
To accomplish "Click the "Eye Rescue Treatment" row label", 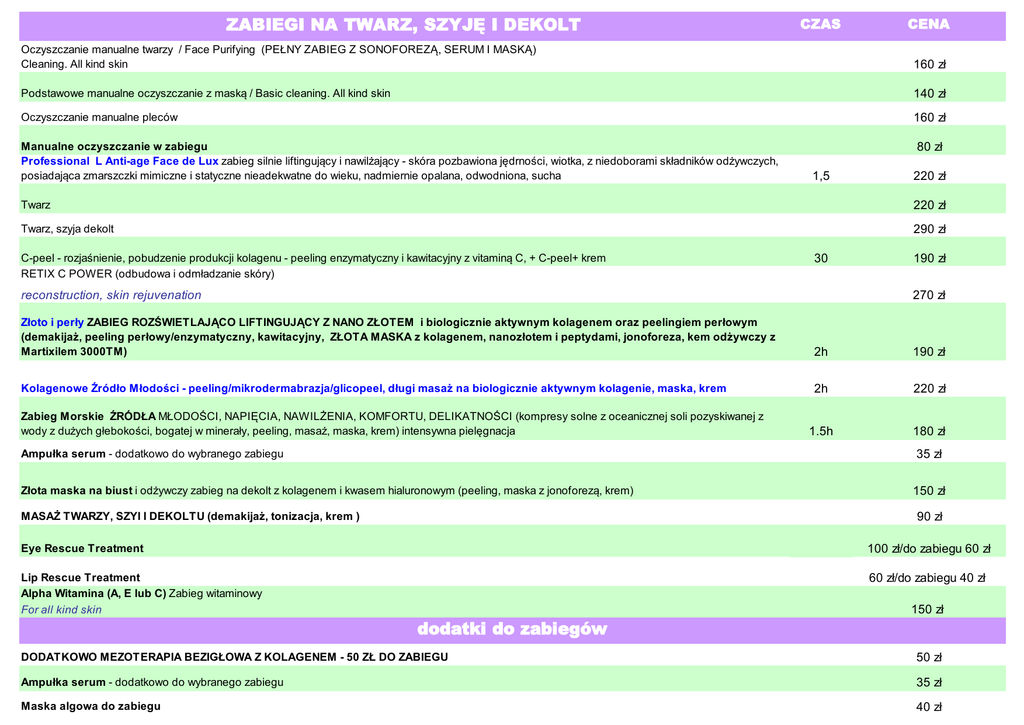I will click(82, 548).
